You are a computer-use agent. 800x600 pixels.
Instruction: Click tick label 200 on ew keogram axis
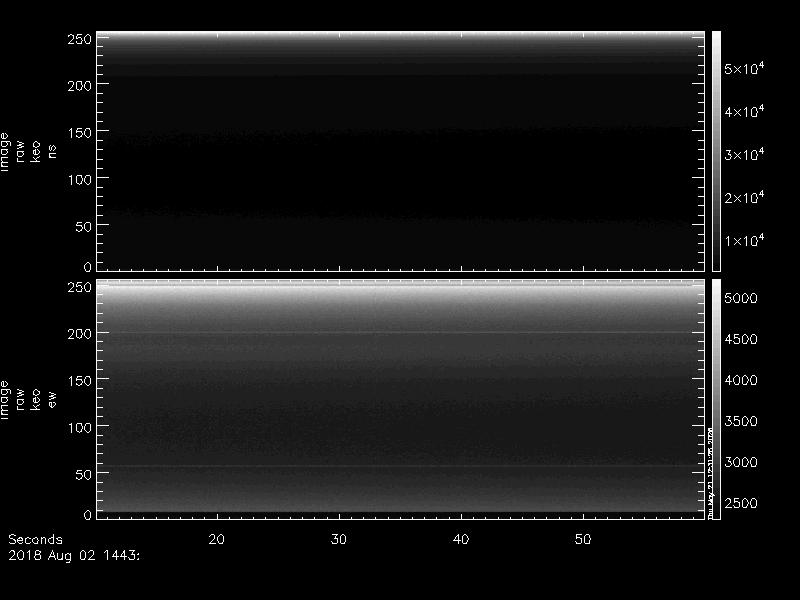80,334
